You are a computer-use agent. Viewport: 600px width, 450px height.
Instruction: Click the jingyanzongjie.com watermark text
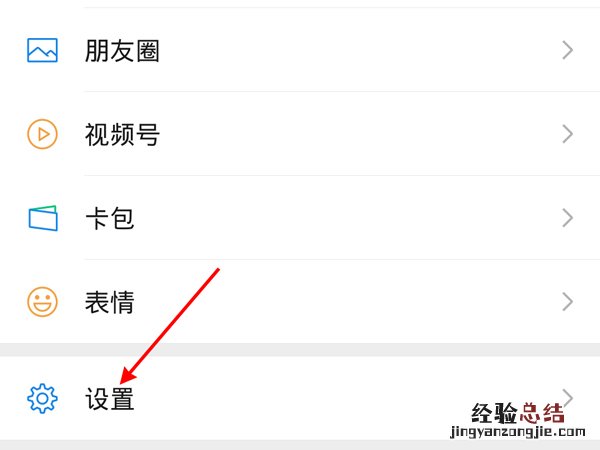pyautogui.click(x=518, y=432)
